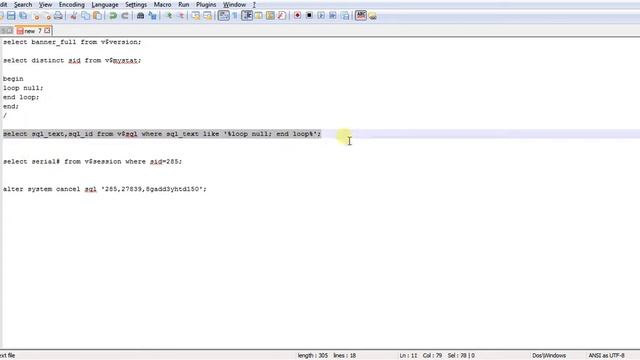Click the green Undo arrow icon
640x360 pixels.
click(x=113, y=16)
